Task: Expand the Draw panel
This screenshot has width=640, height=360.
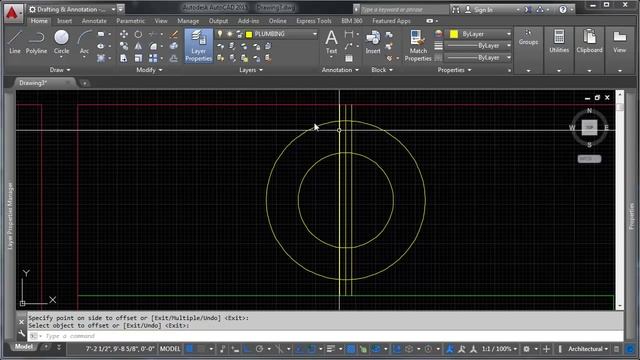Action: [x=60, y=70]
